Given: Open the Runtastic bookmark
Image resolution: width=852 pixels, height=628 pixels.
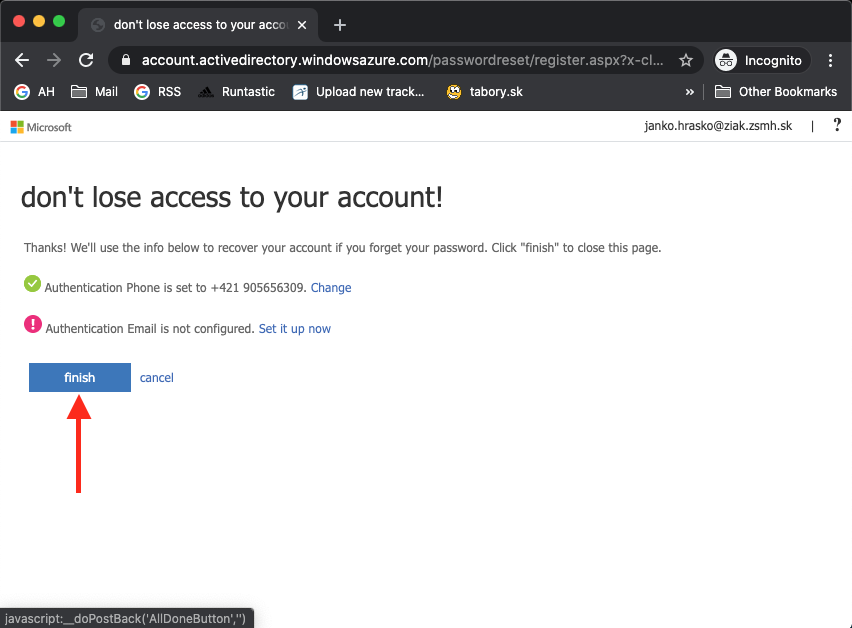Looking at the screenshot, I should [236, 92].
